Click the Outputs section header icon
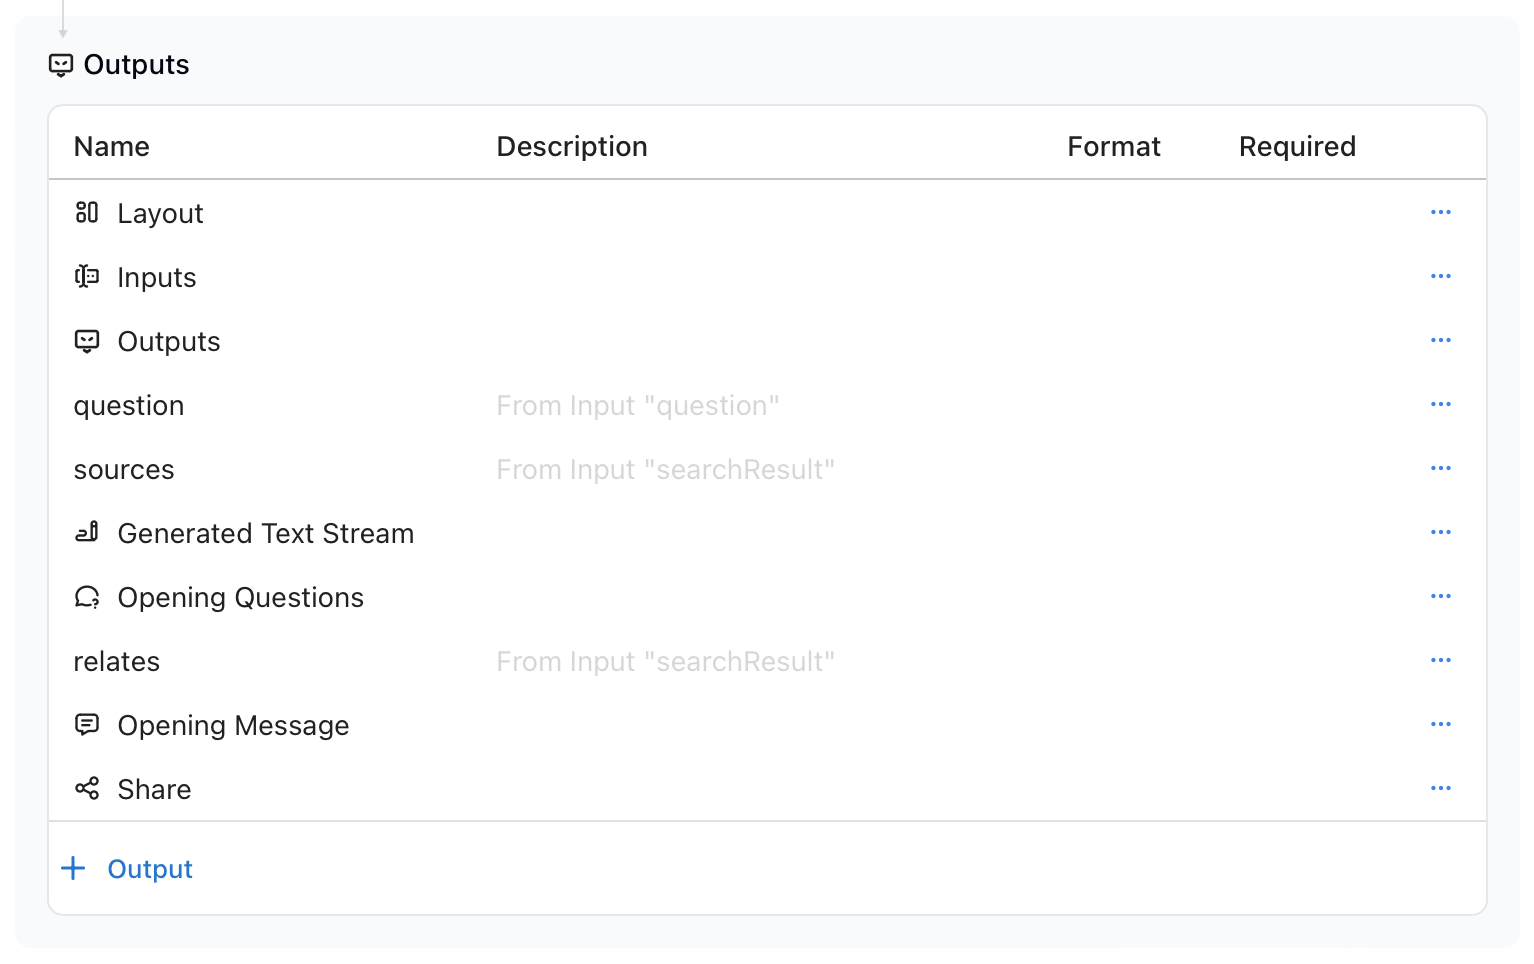The width and height of the screenshot is (1534, 964). 61,65
